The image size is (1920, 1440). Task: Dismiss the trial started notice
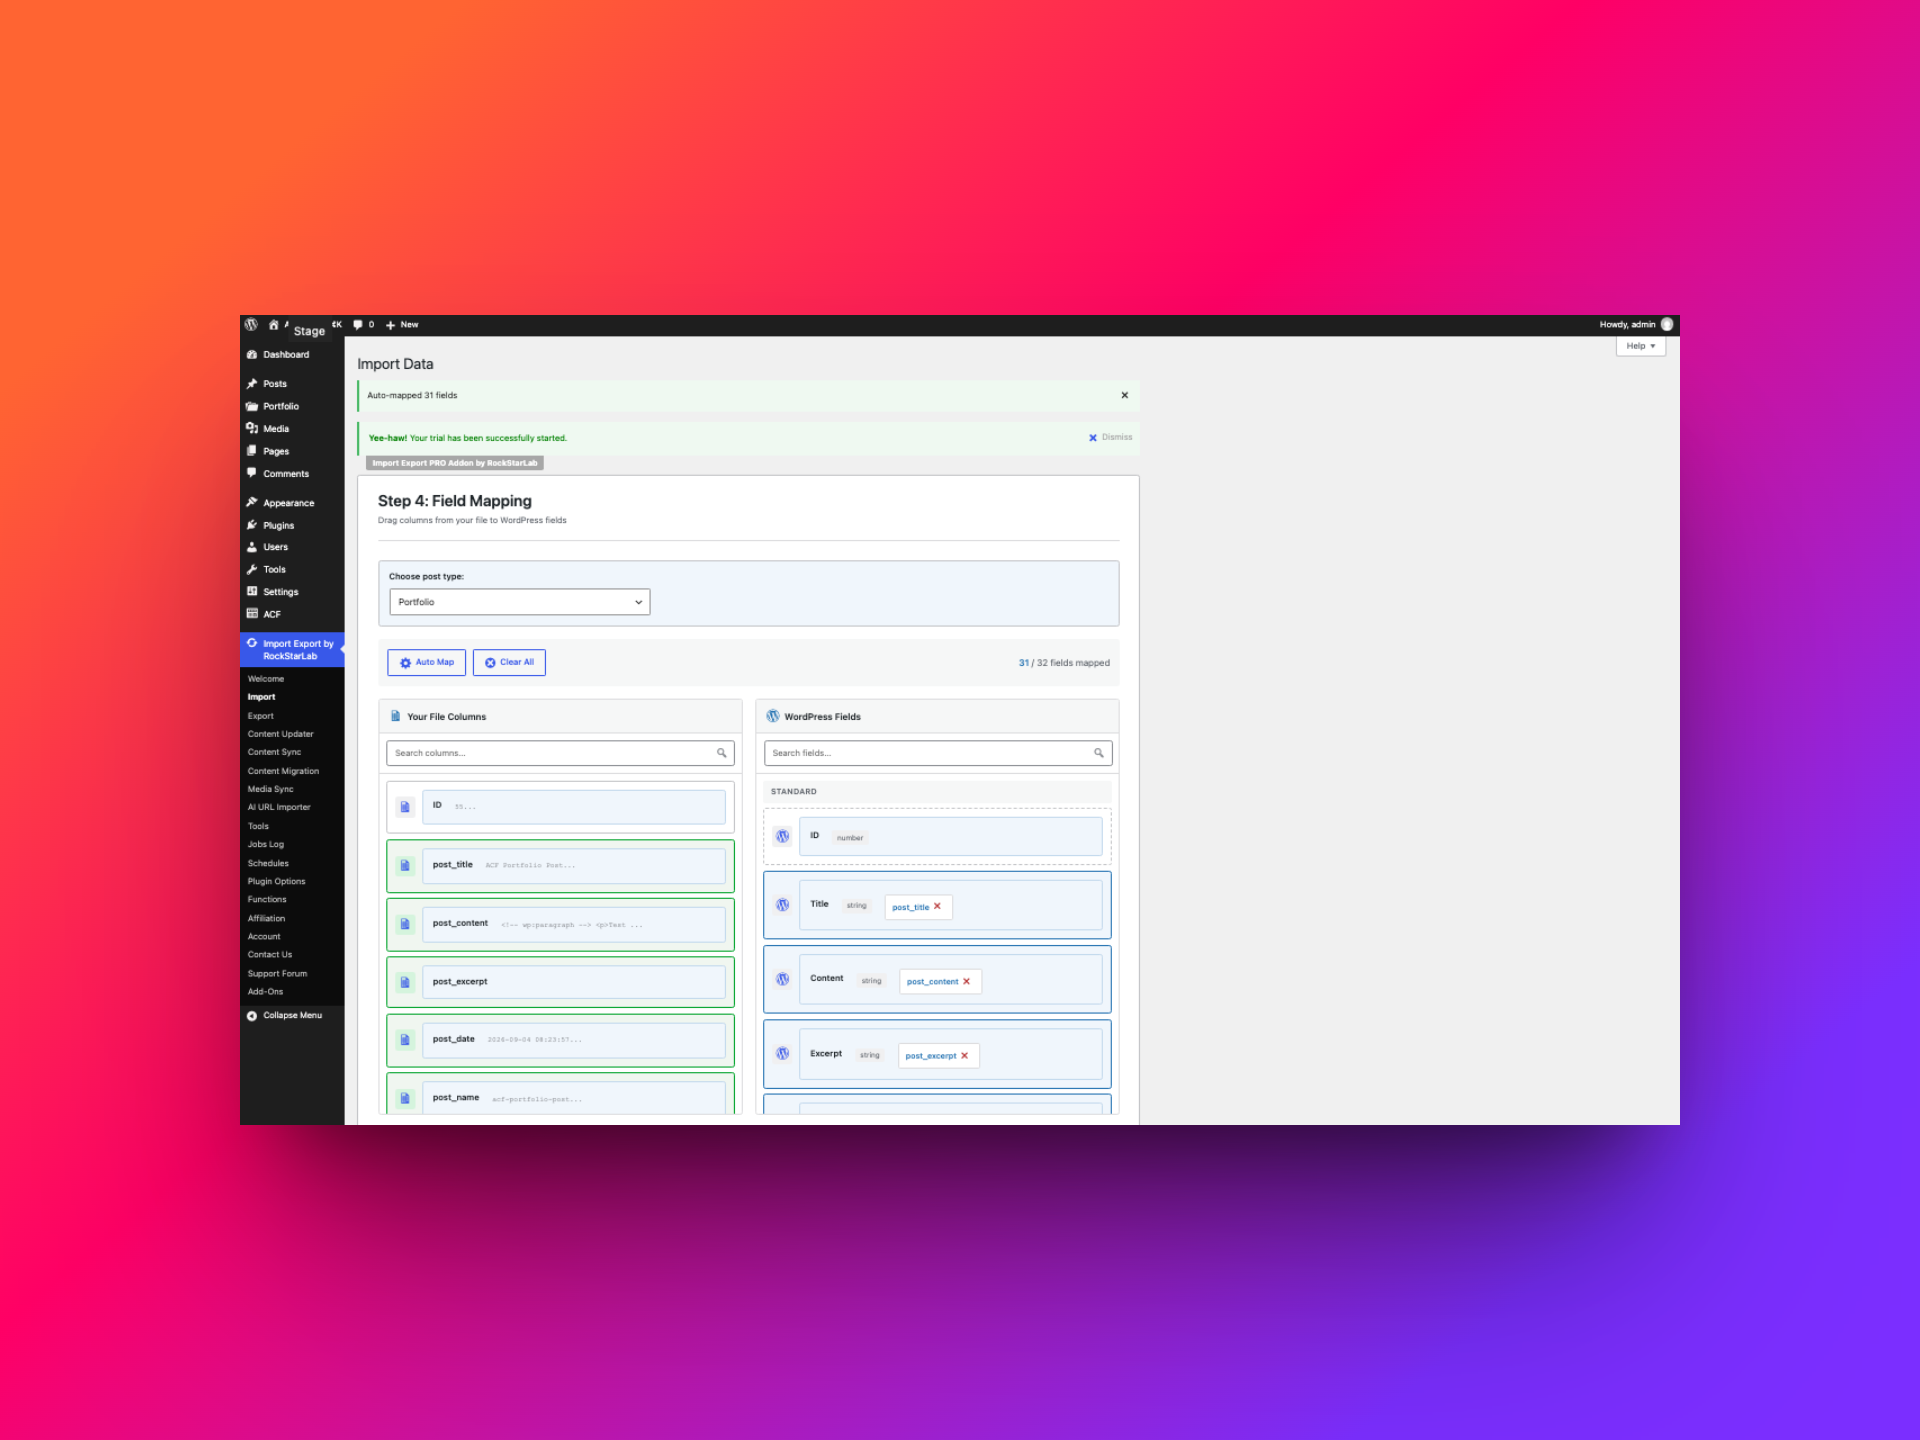coord(1110,438)
